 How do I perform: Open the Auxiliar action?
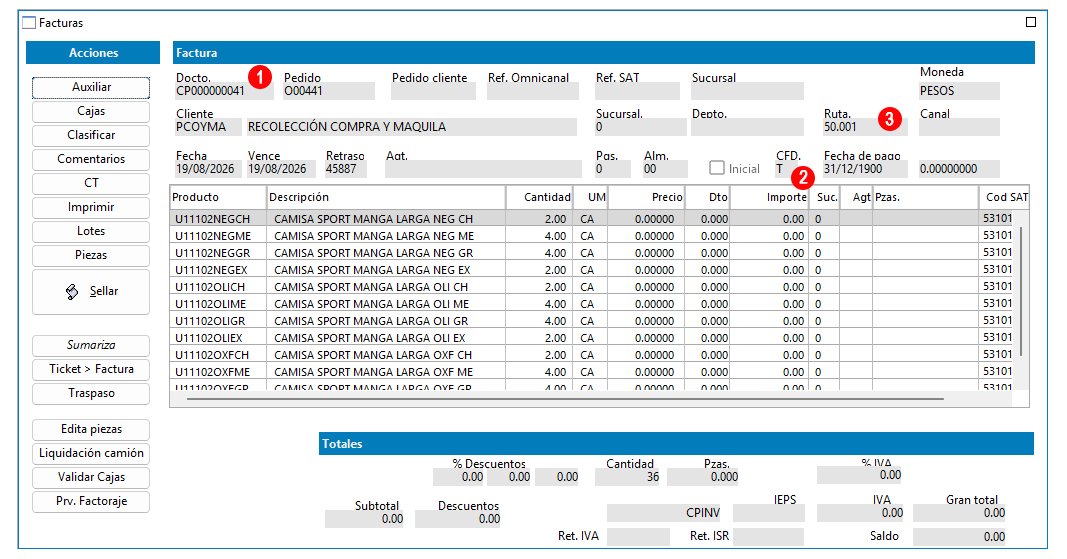click(x=91, y=87)
